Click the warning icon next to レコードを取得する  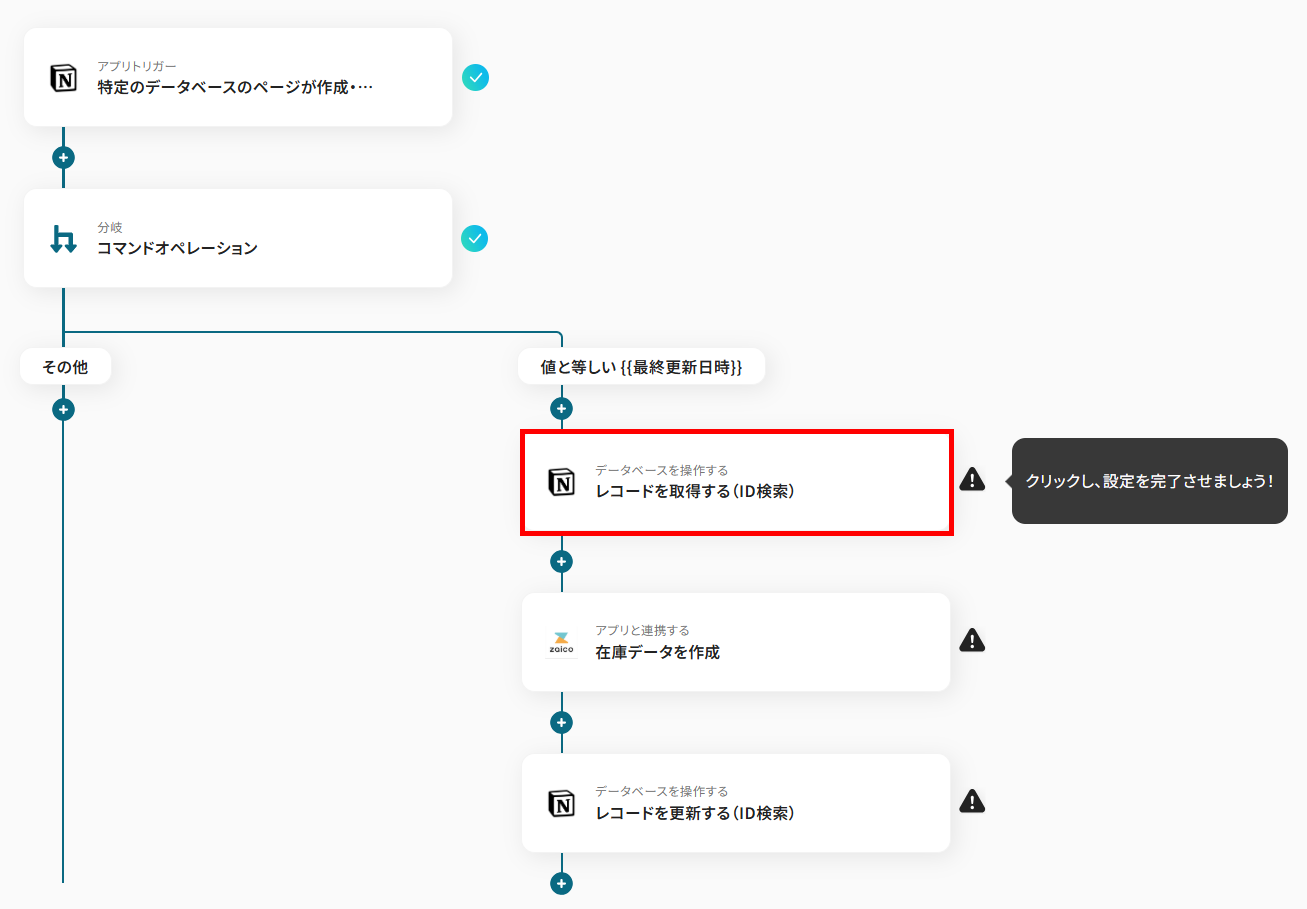pos(972,480)
